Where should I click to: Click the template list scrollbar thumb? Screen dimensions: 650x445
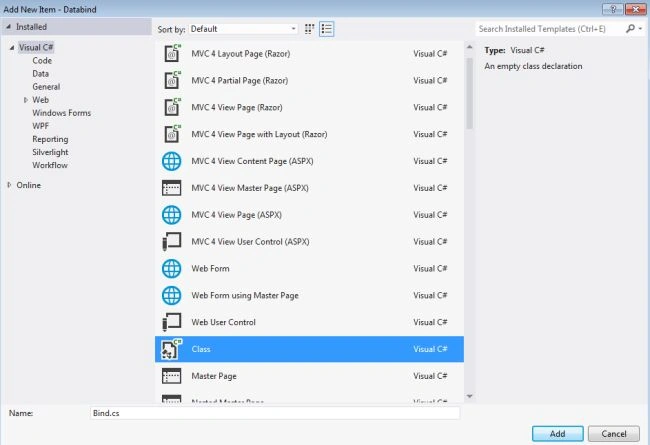tap(469, 93)
